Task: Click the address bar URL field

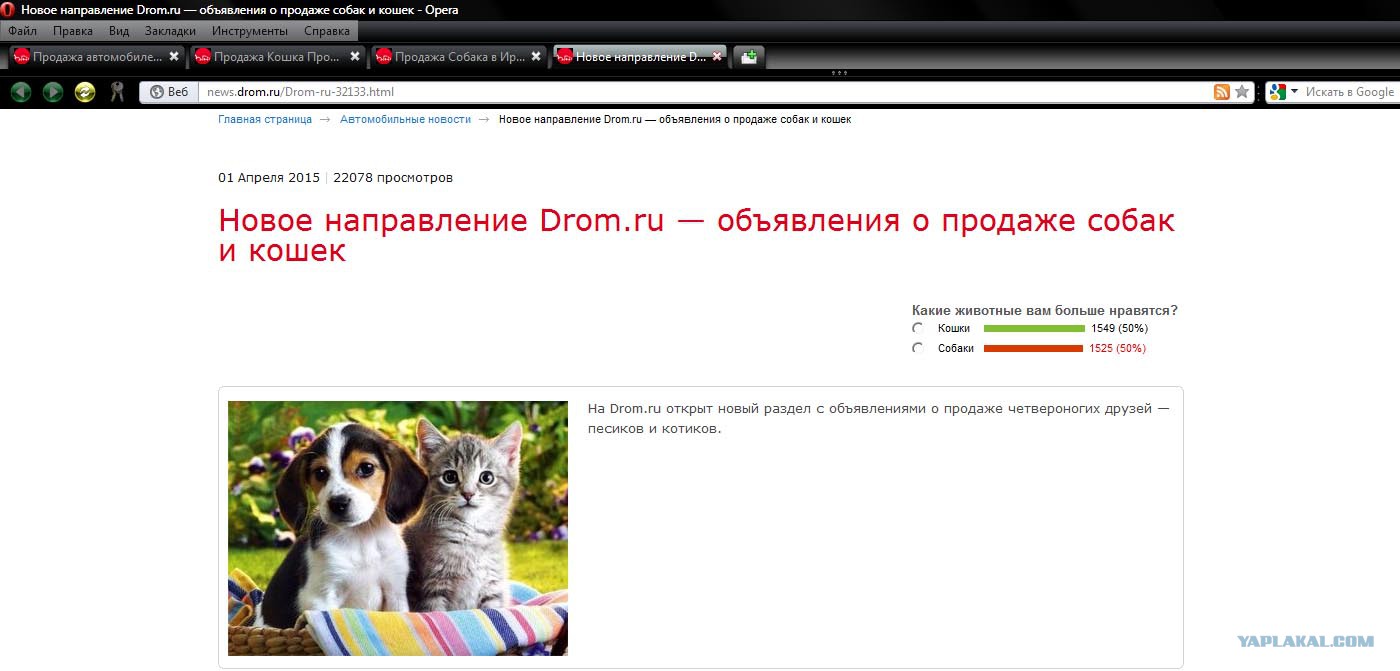Action: [x=705, y=92]
